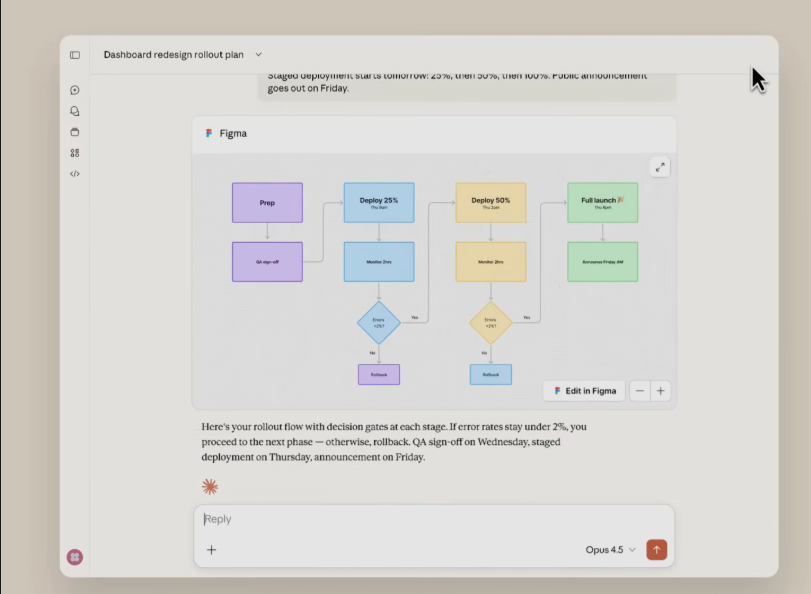Expand the Dashboard redesign rollout plan title menu
This screenshot has height=594, width=811.
coord(258,54)
